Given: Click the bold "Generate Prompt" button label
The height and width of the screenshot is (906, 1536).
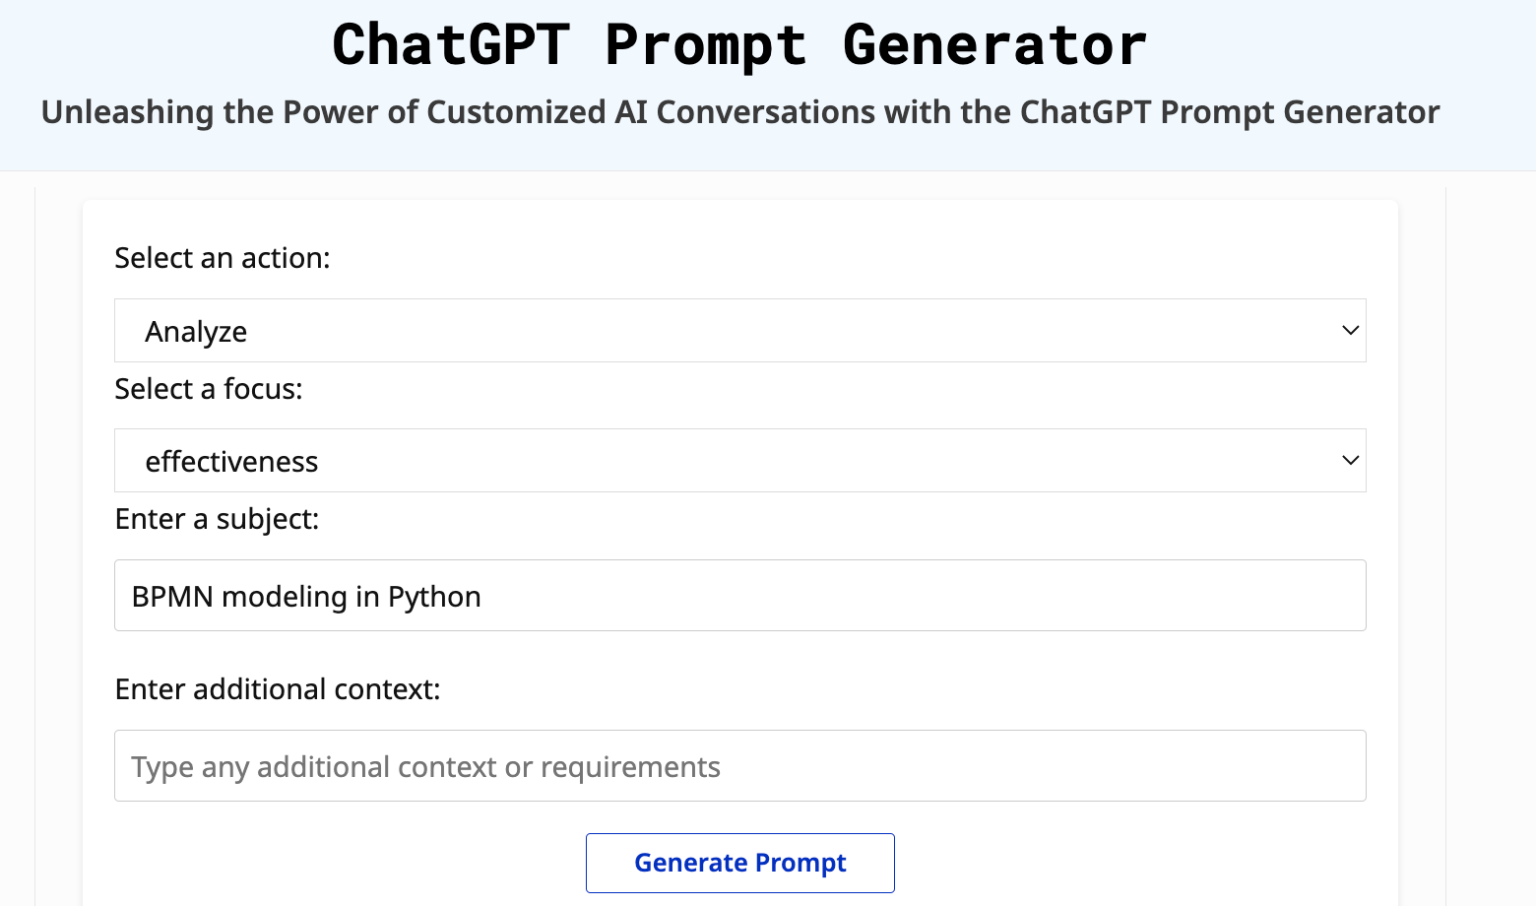Looking at the screenshot, I should coord(740,862).
